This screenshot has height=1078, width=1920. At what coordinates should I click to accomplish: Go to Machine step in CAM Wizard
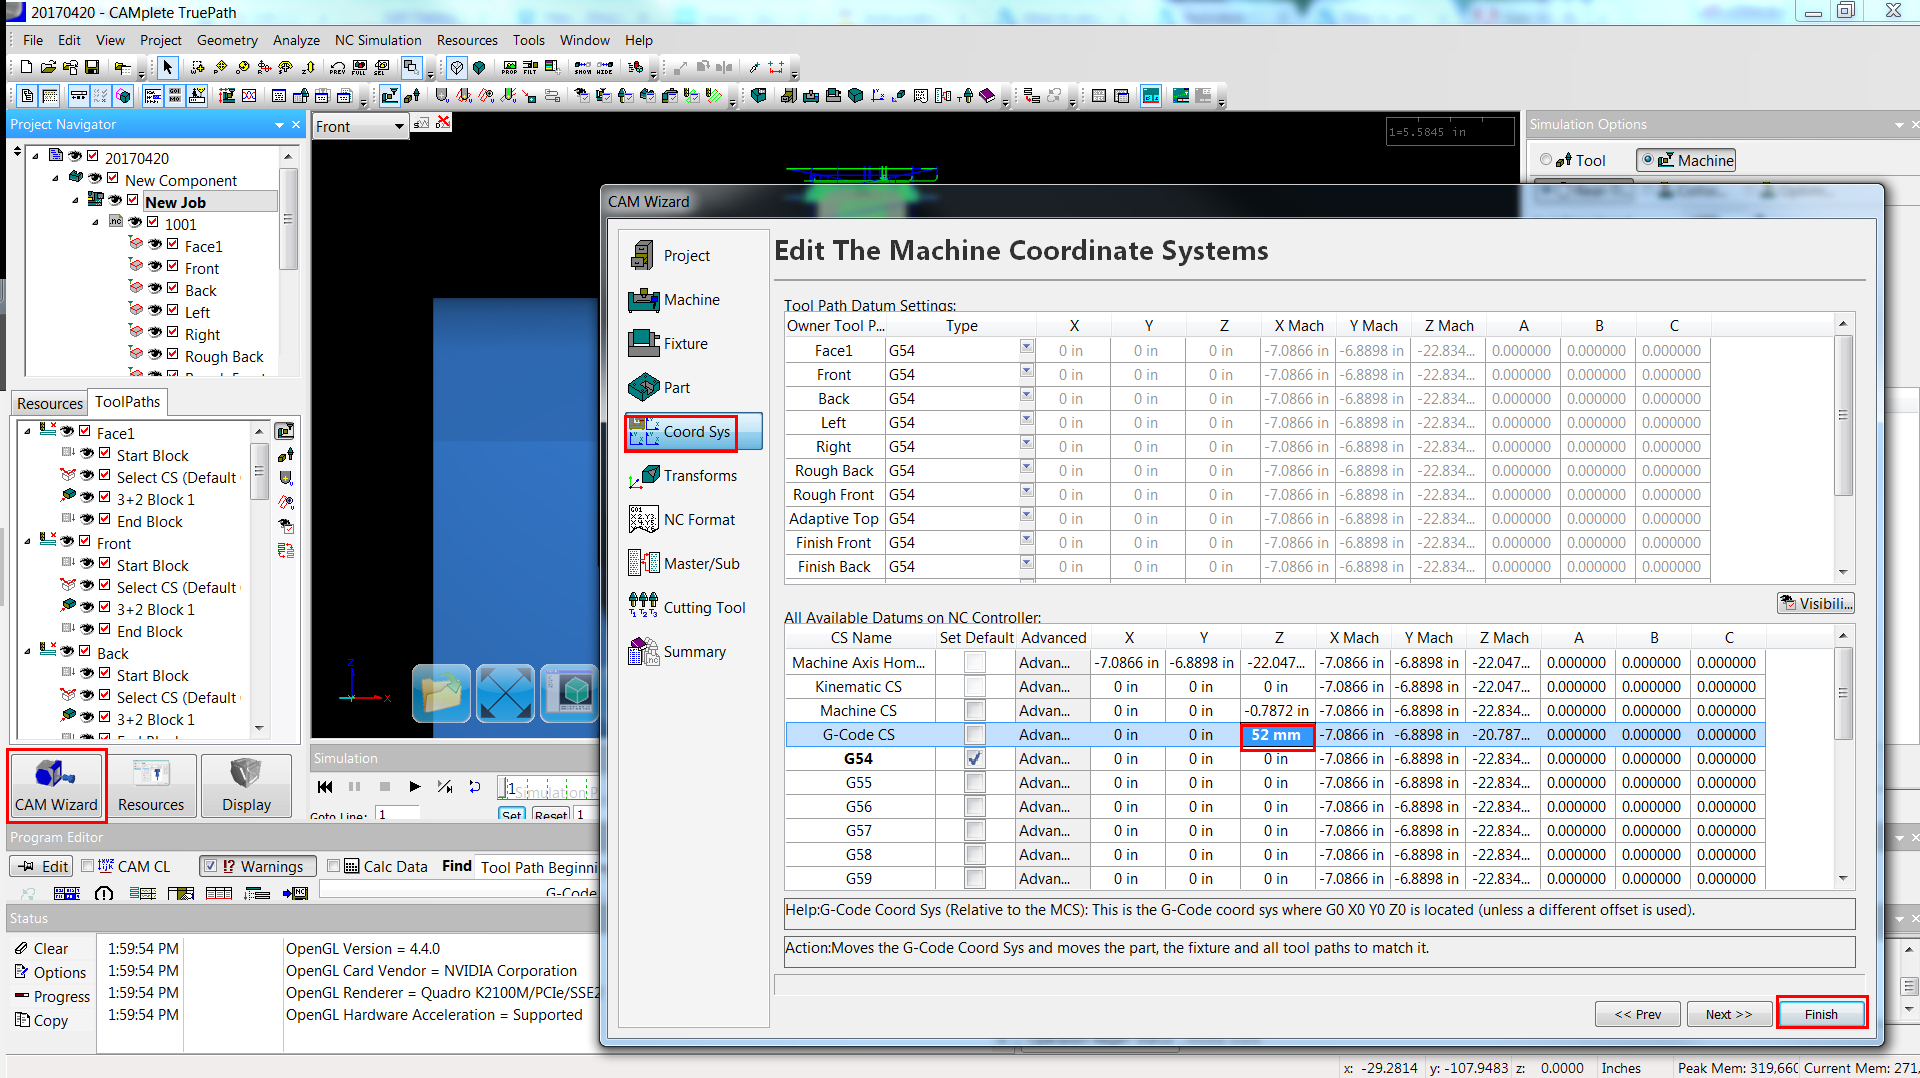tap(691, 300)
